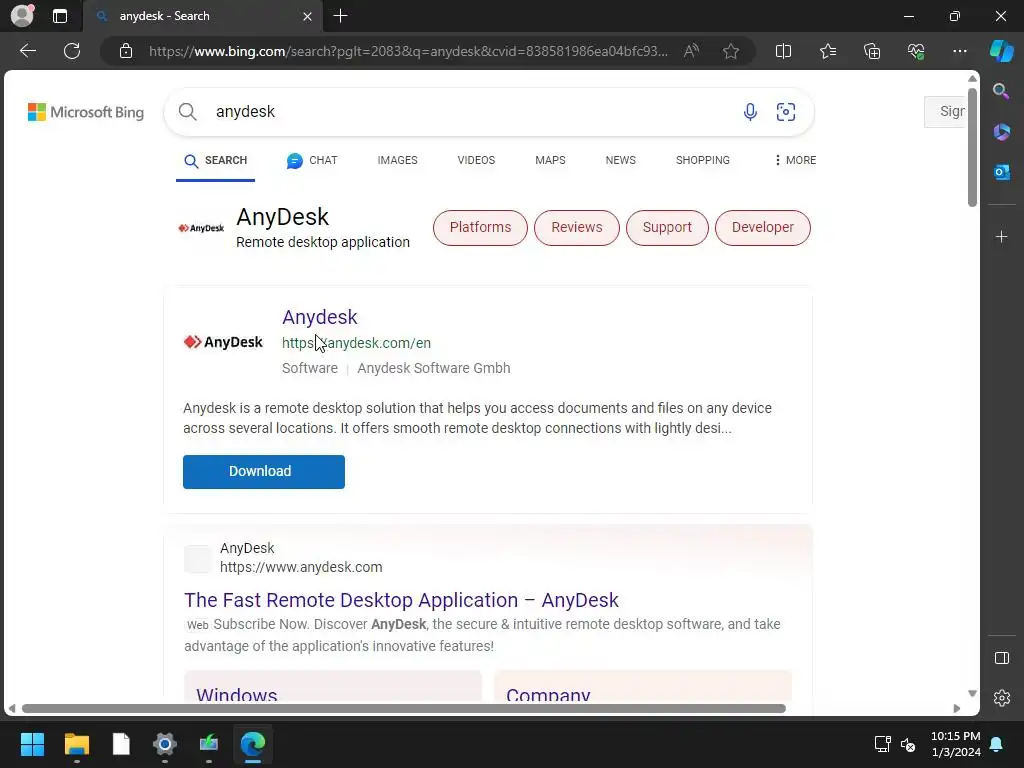Click the search magnifier in the Bing box

(x=187, y=112)
